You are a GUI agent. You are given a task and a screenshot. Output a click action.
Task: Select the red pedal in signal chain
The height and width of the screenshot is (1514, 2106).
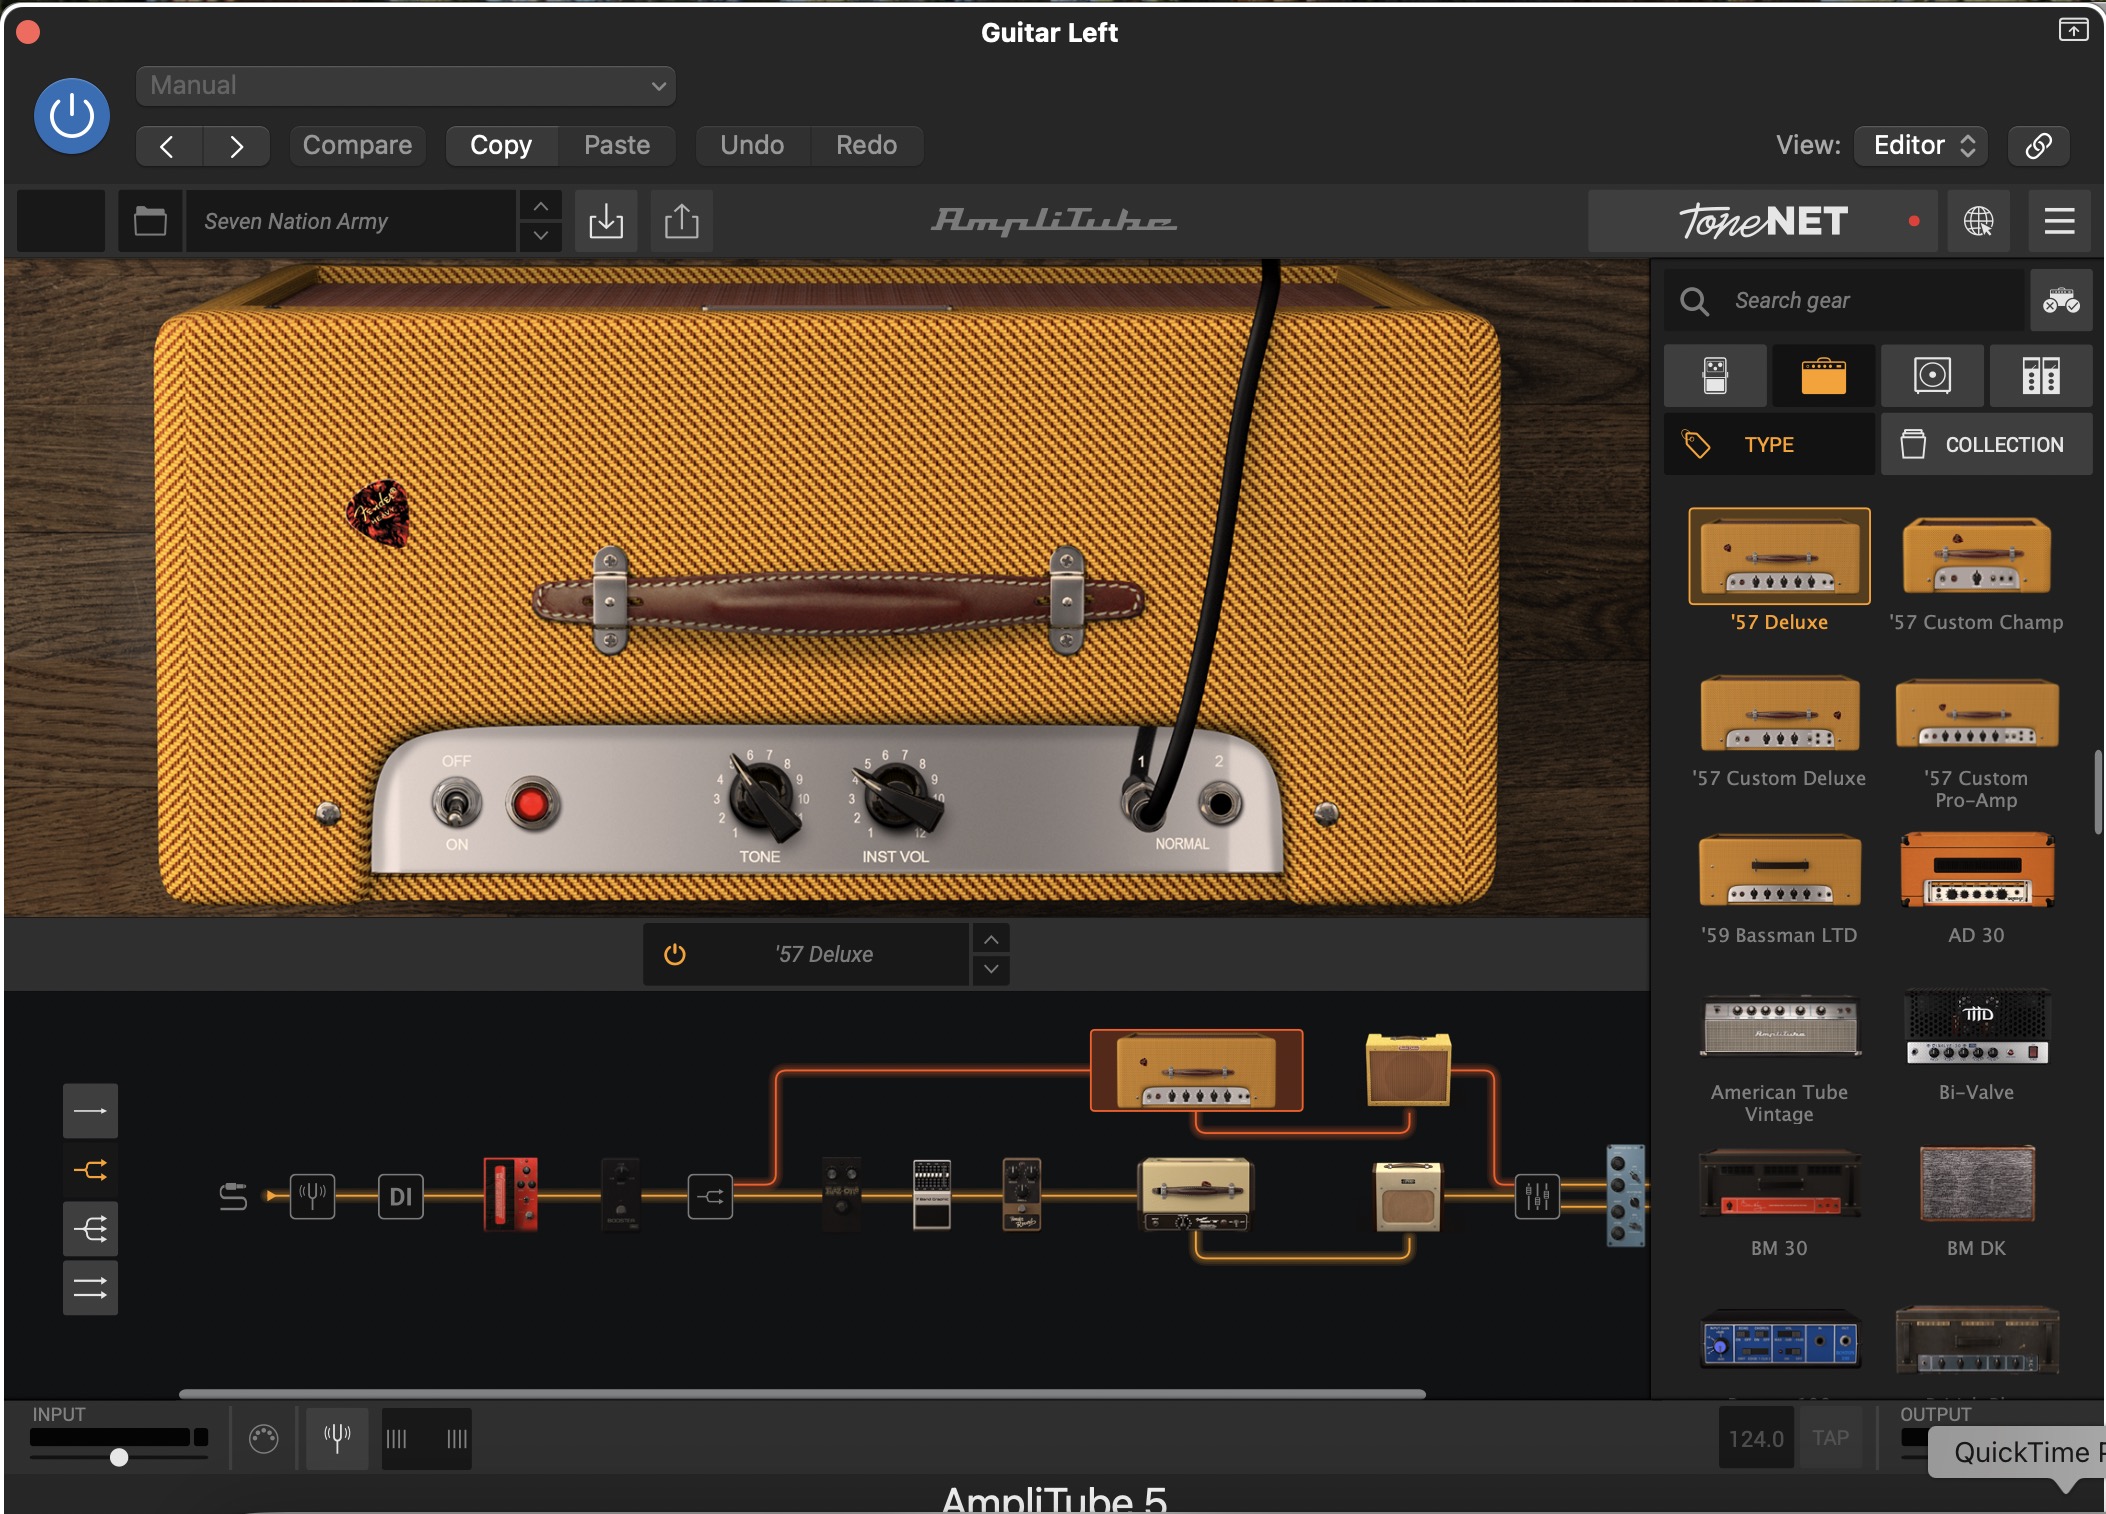pos(511,1194)
